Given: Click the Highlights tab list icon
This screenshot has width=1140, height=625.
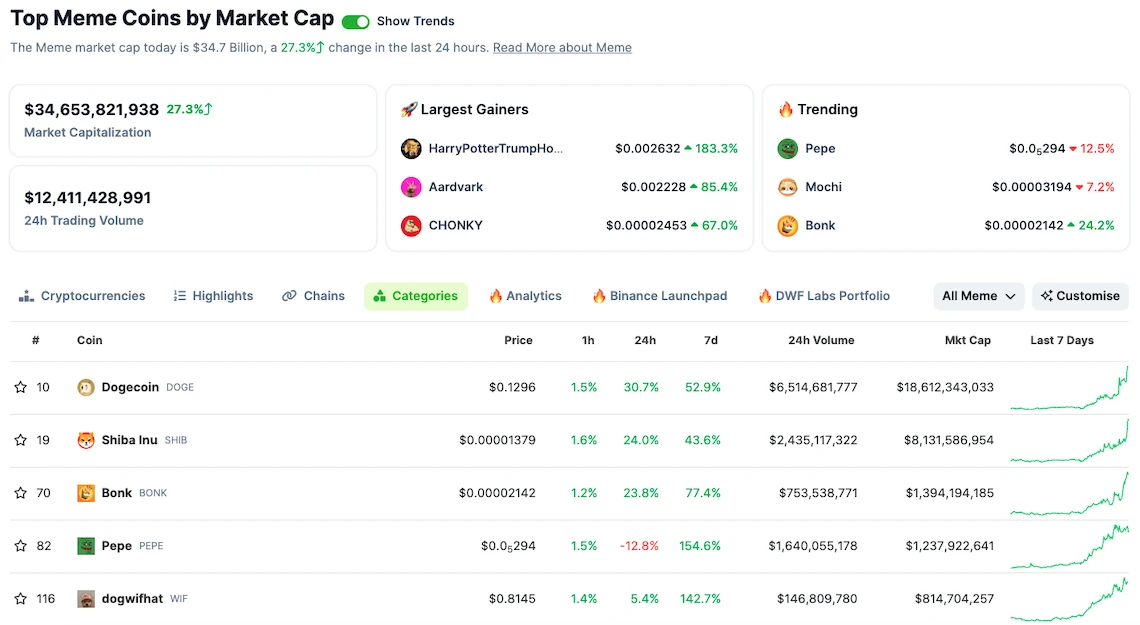Looking at the screenshot, I should point(180,297).
